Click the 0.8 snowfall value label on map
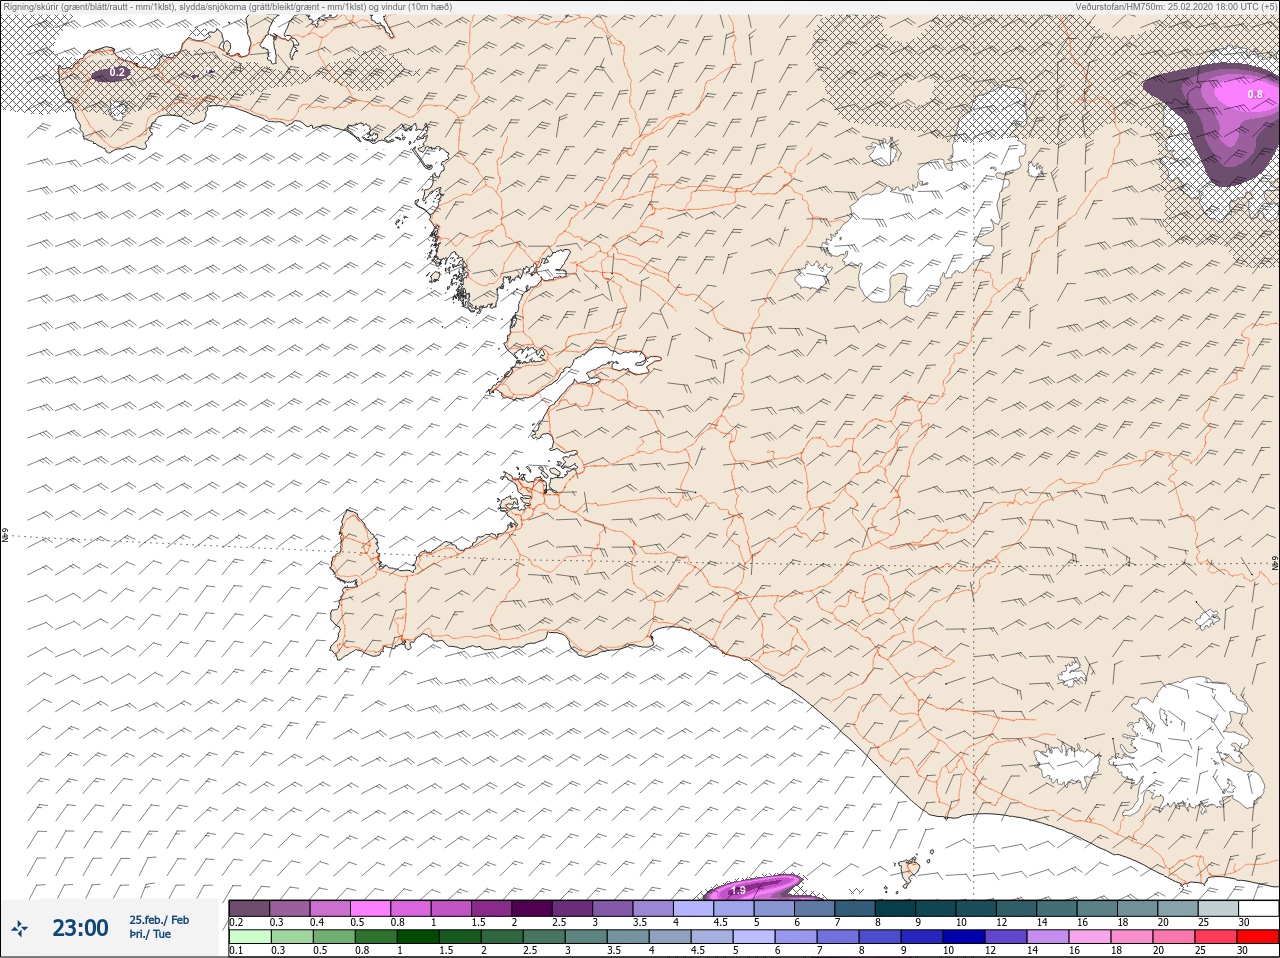The width and height of the screenshot is (1280, 958). 1255,94
